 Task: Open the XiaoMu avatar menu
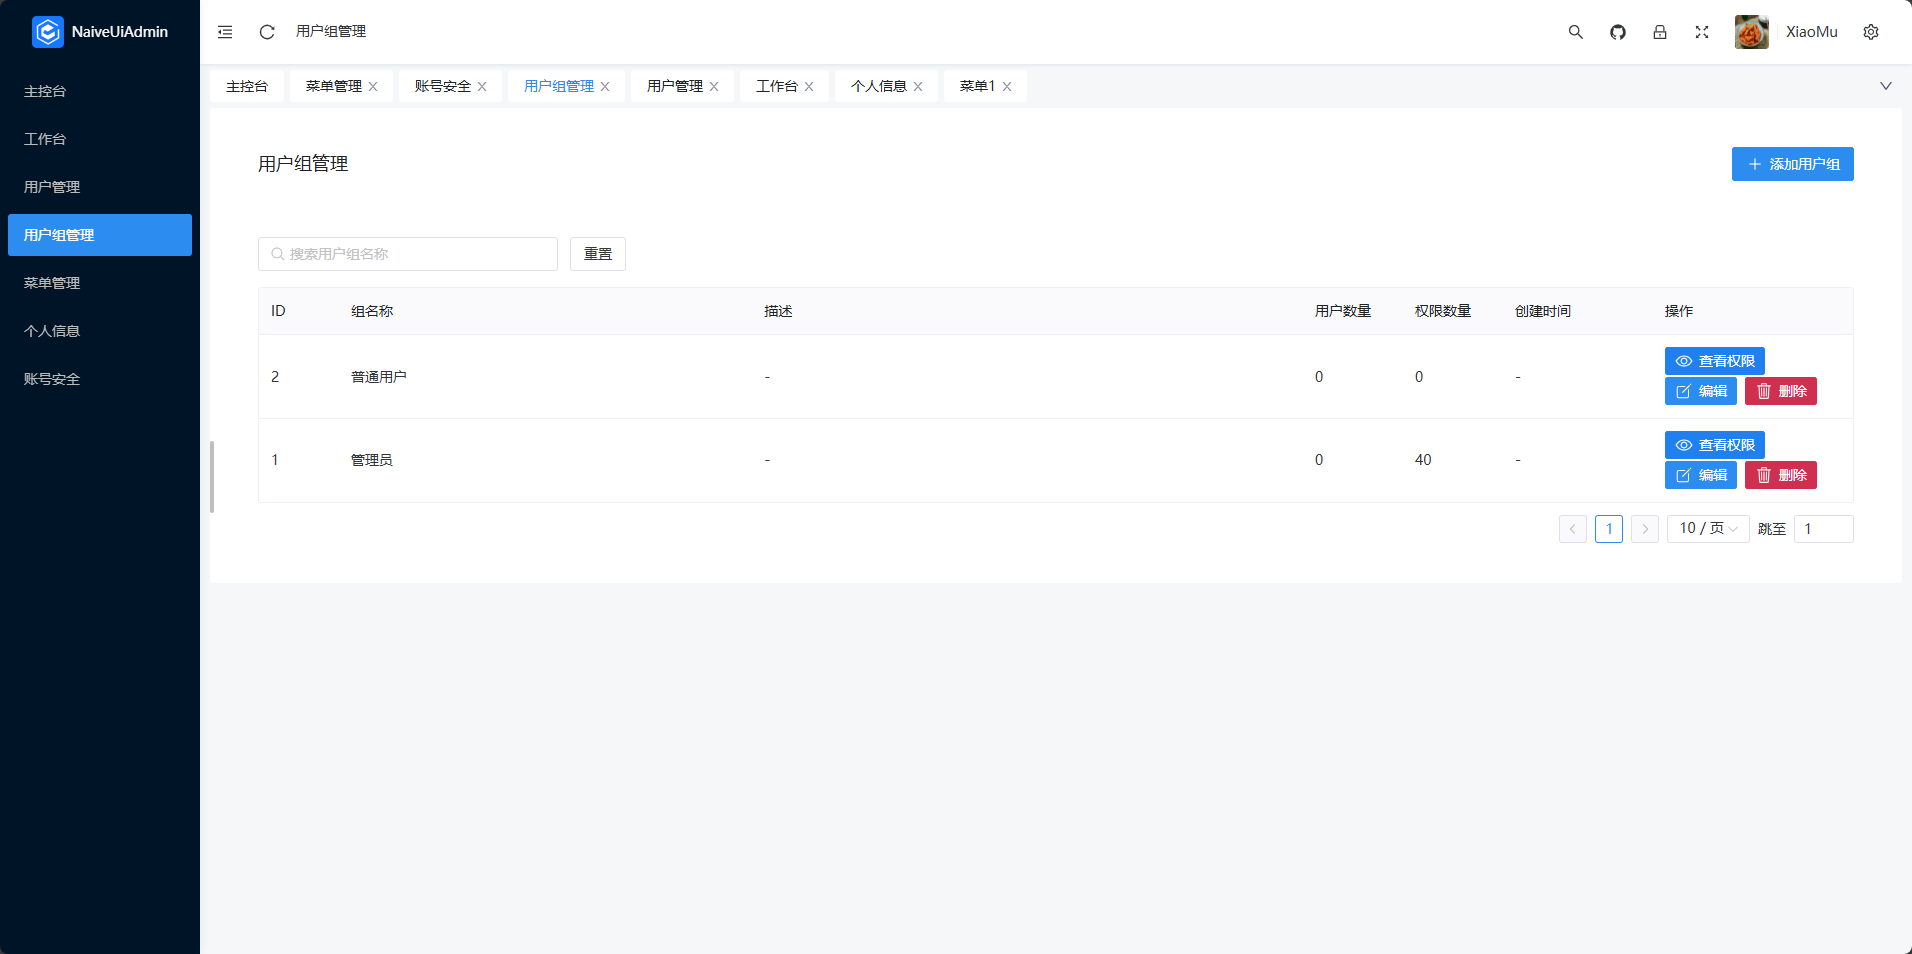(1752, 31)
